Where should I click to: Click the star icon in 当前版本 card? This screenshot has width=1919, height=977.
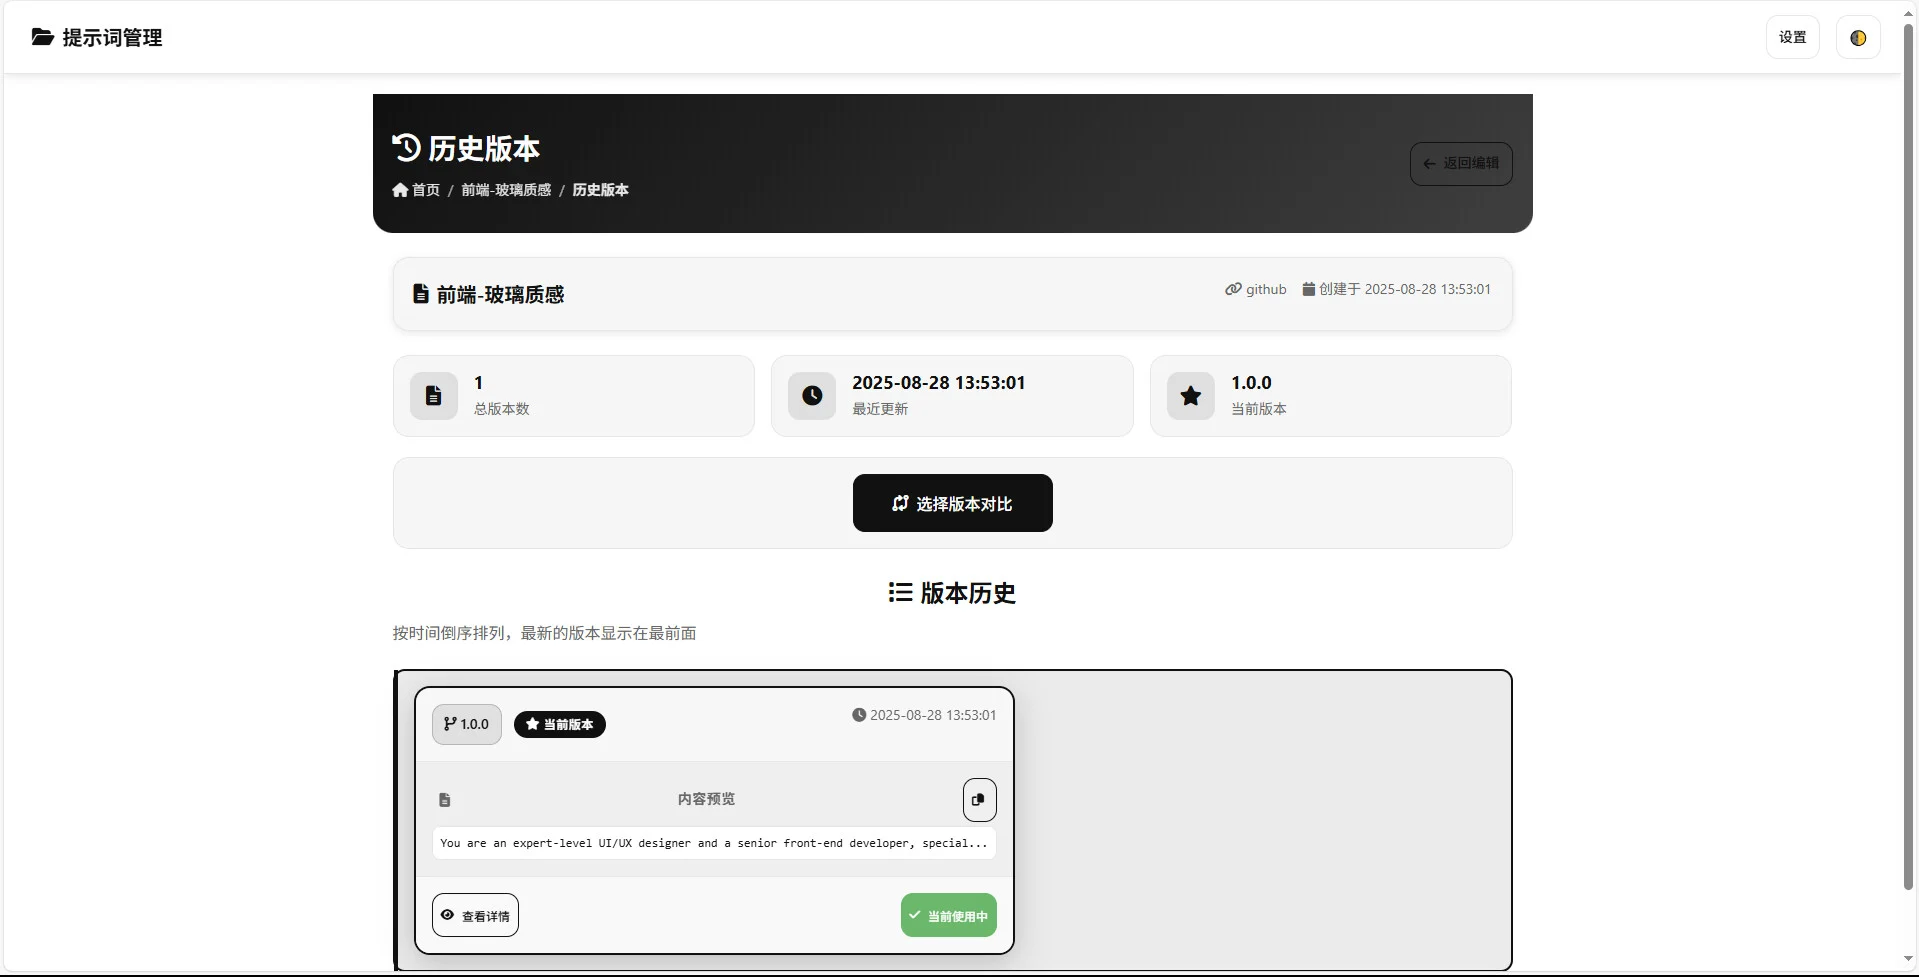1191,396
